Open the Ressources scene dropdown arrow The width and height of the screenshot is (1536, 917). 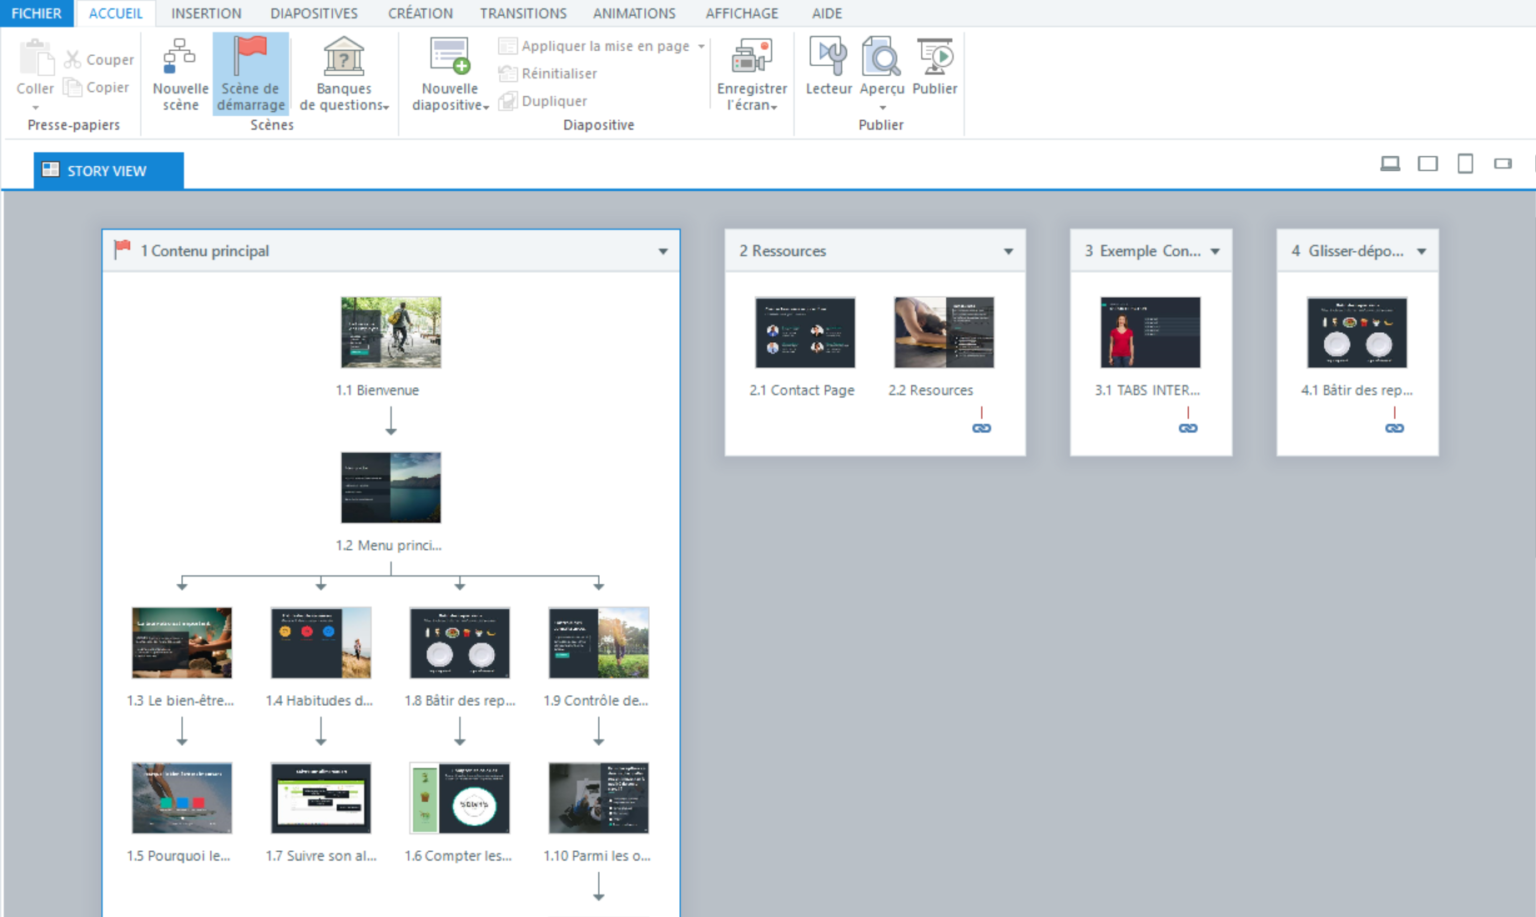tap(1008, 251)
